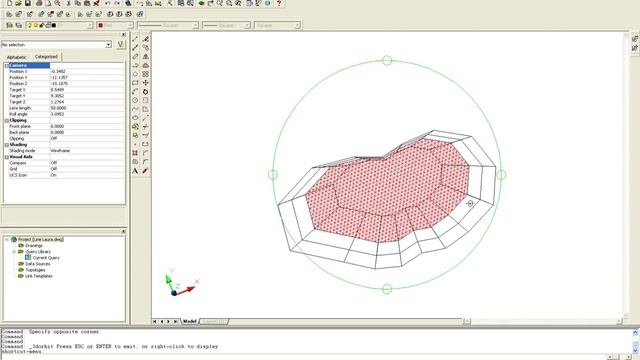Click the red color swatch
The image size is (640, 360).
100,25
